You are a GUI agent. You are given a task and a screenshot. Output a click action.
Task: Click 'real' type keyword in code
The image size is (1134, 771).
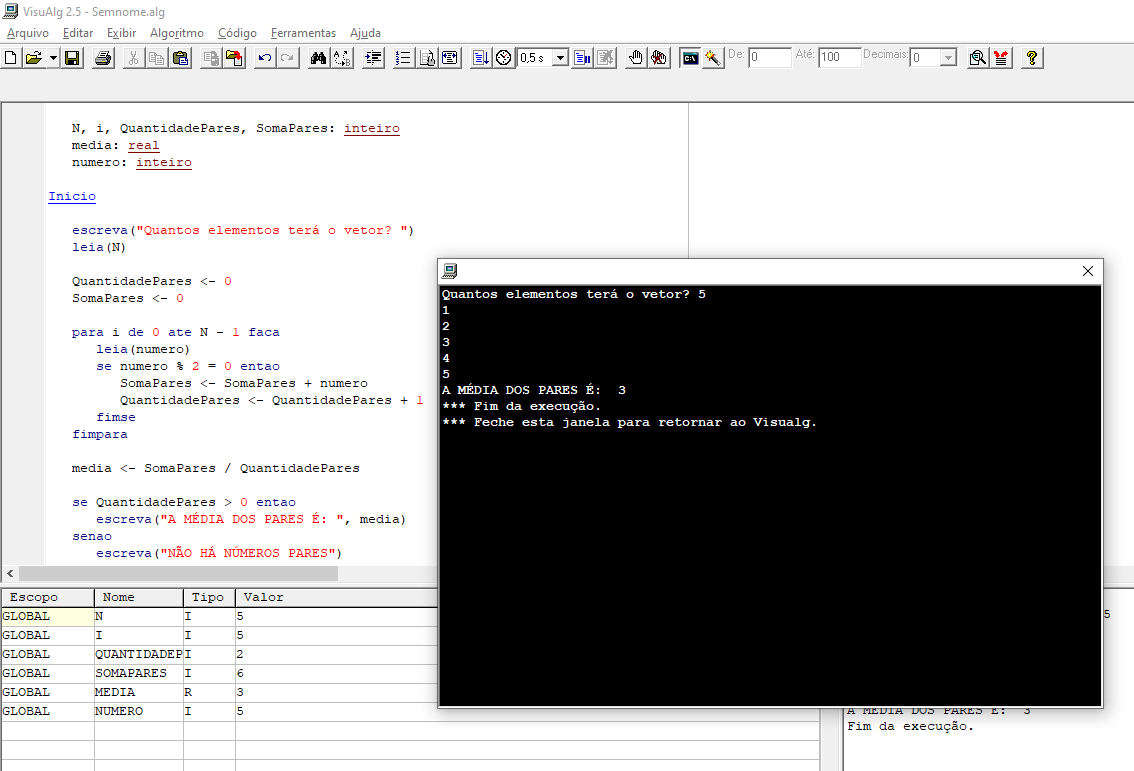144,145
